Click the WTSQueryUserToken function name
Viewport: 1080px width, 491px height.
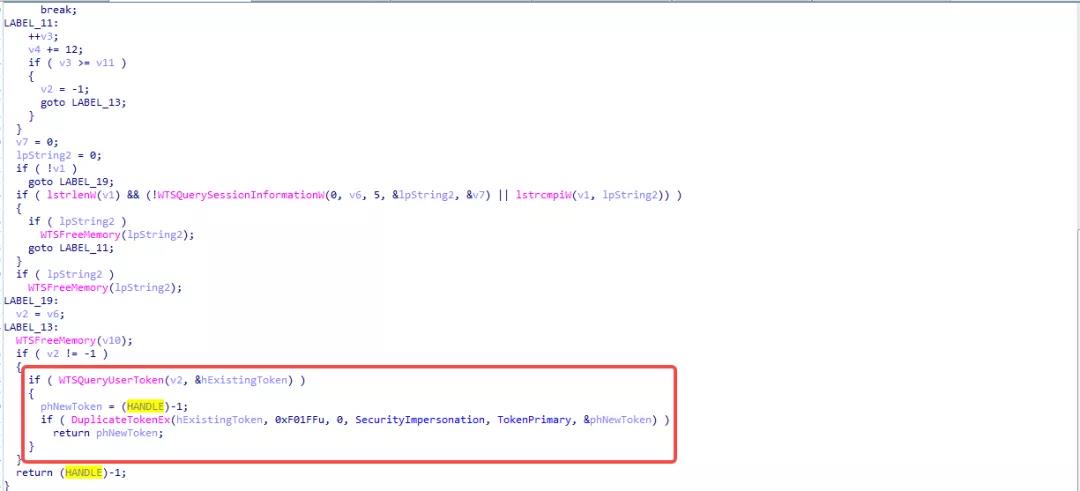coord(110,380)
